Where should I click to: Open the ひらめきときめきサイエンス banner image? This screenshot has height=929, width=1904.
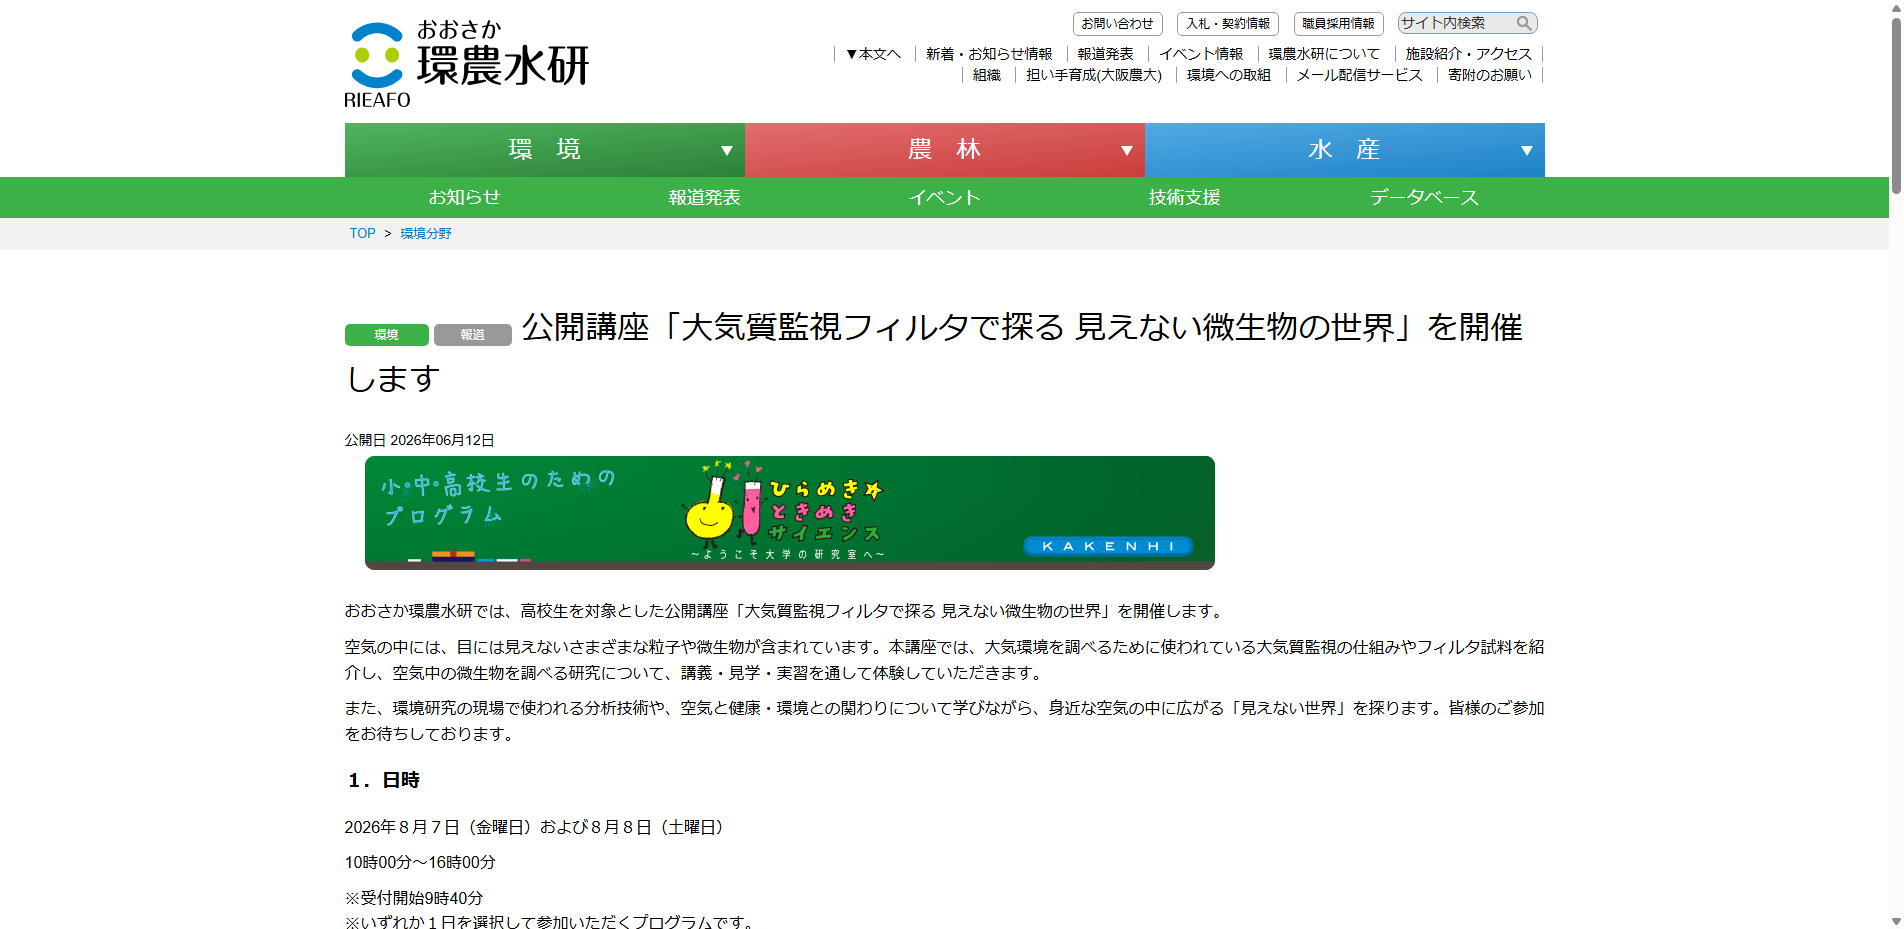pos(790,513)
